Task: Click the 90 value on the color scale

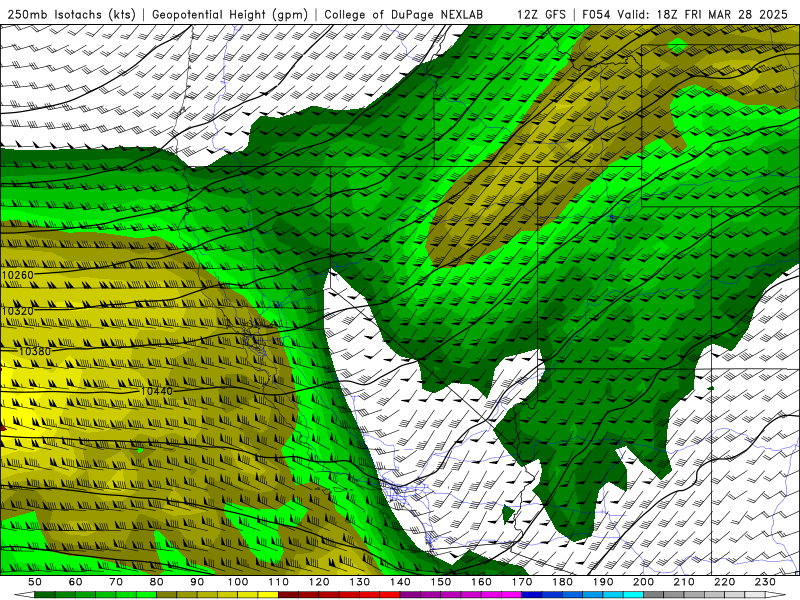Action: 197,582
